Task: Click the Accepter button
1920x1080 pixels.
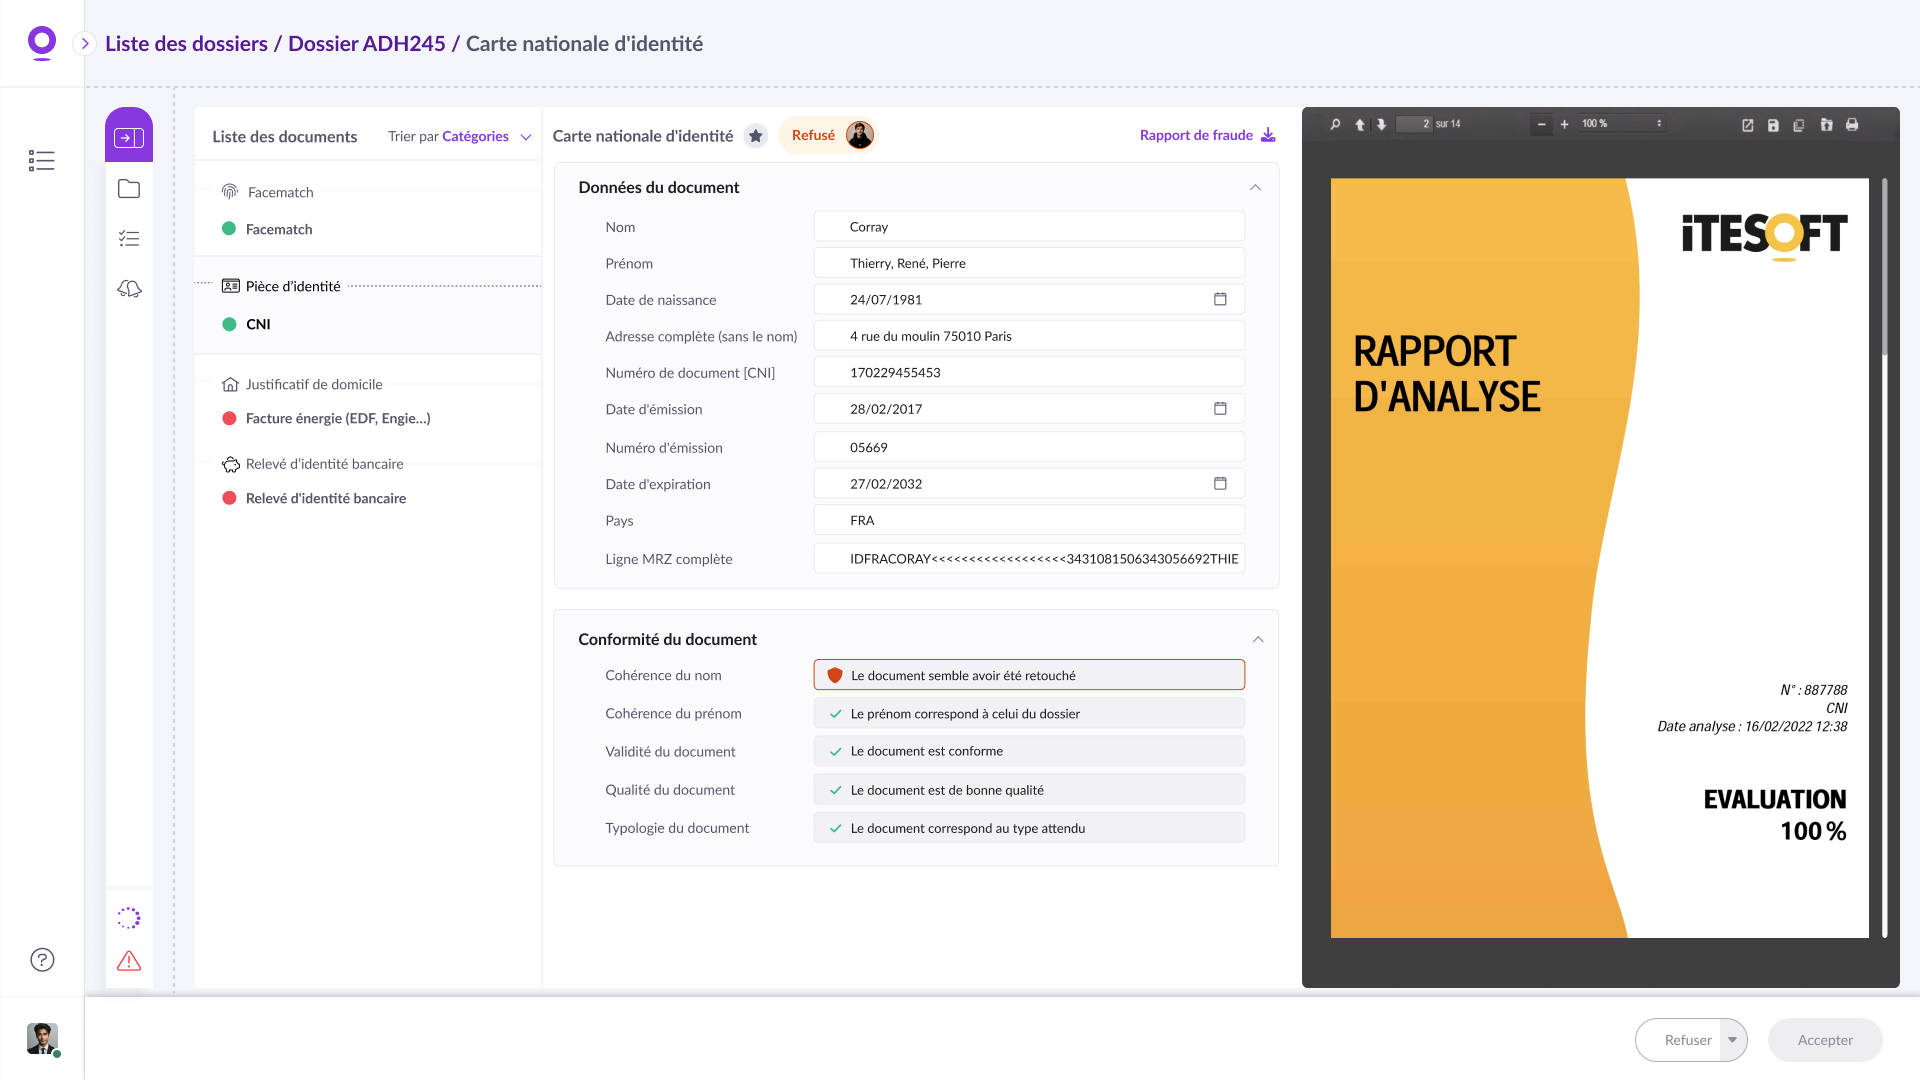Action: coord(1825,1040)
